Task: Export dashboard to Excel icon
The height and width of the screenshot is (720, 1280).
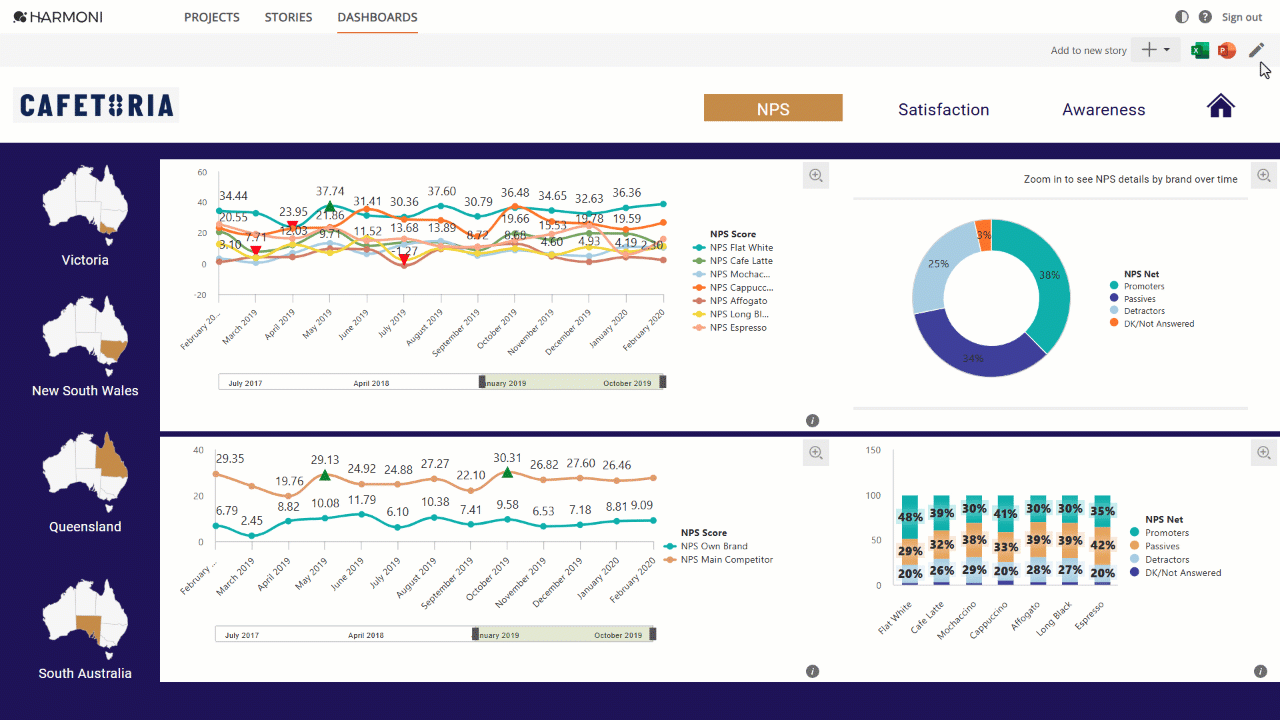Action: [x=1200, y=50]
